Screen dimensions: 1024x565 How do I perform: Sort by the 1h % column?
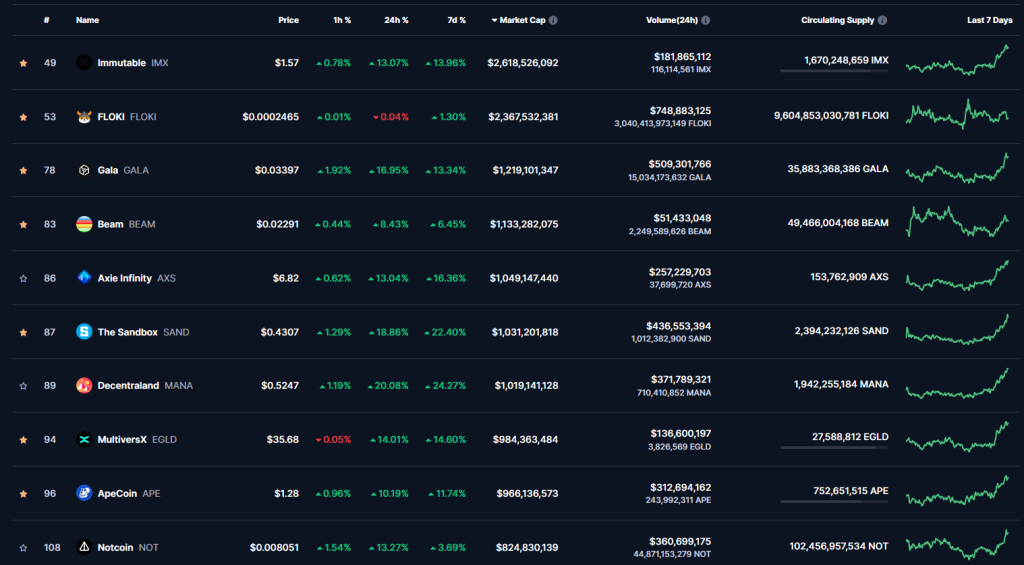[342, 20]
